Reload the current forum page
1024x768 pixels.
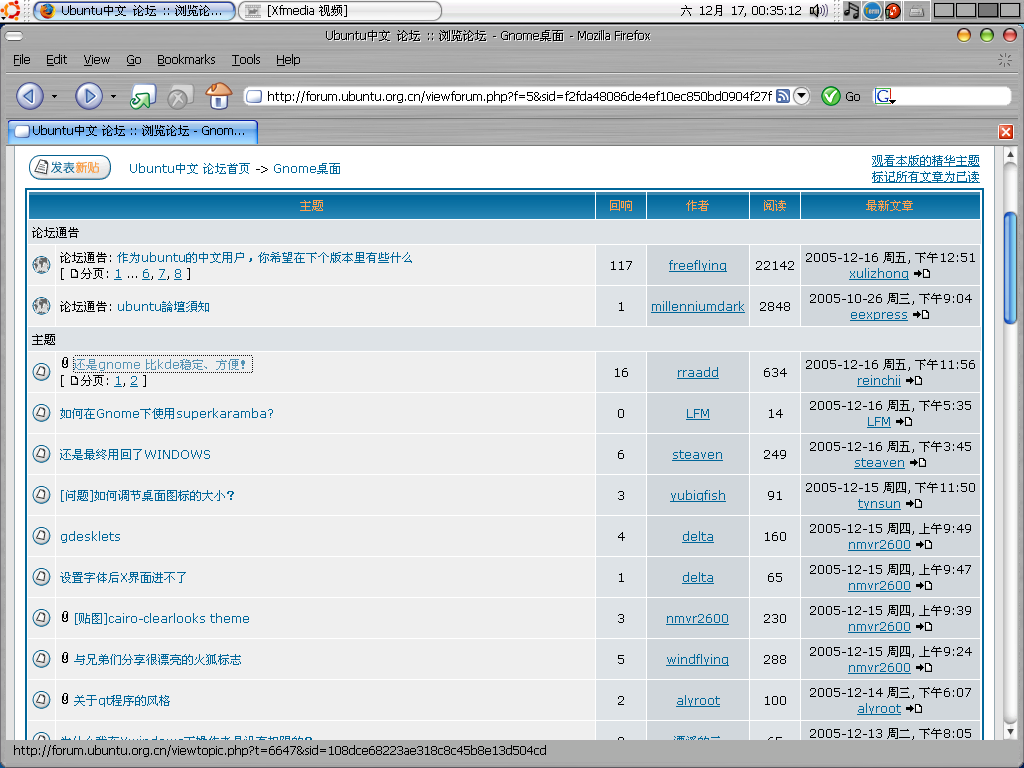click(x=142, y=97)
